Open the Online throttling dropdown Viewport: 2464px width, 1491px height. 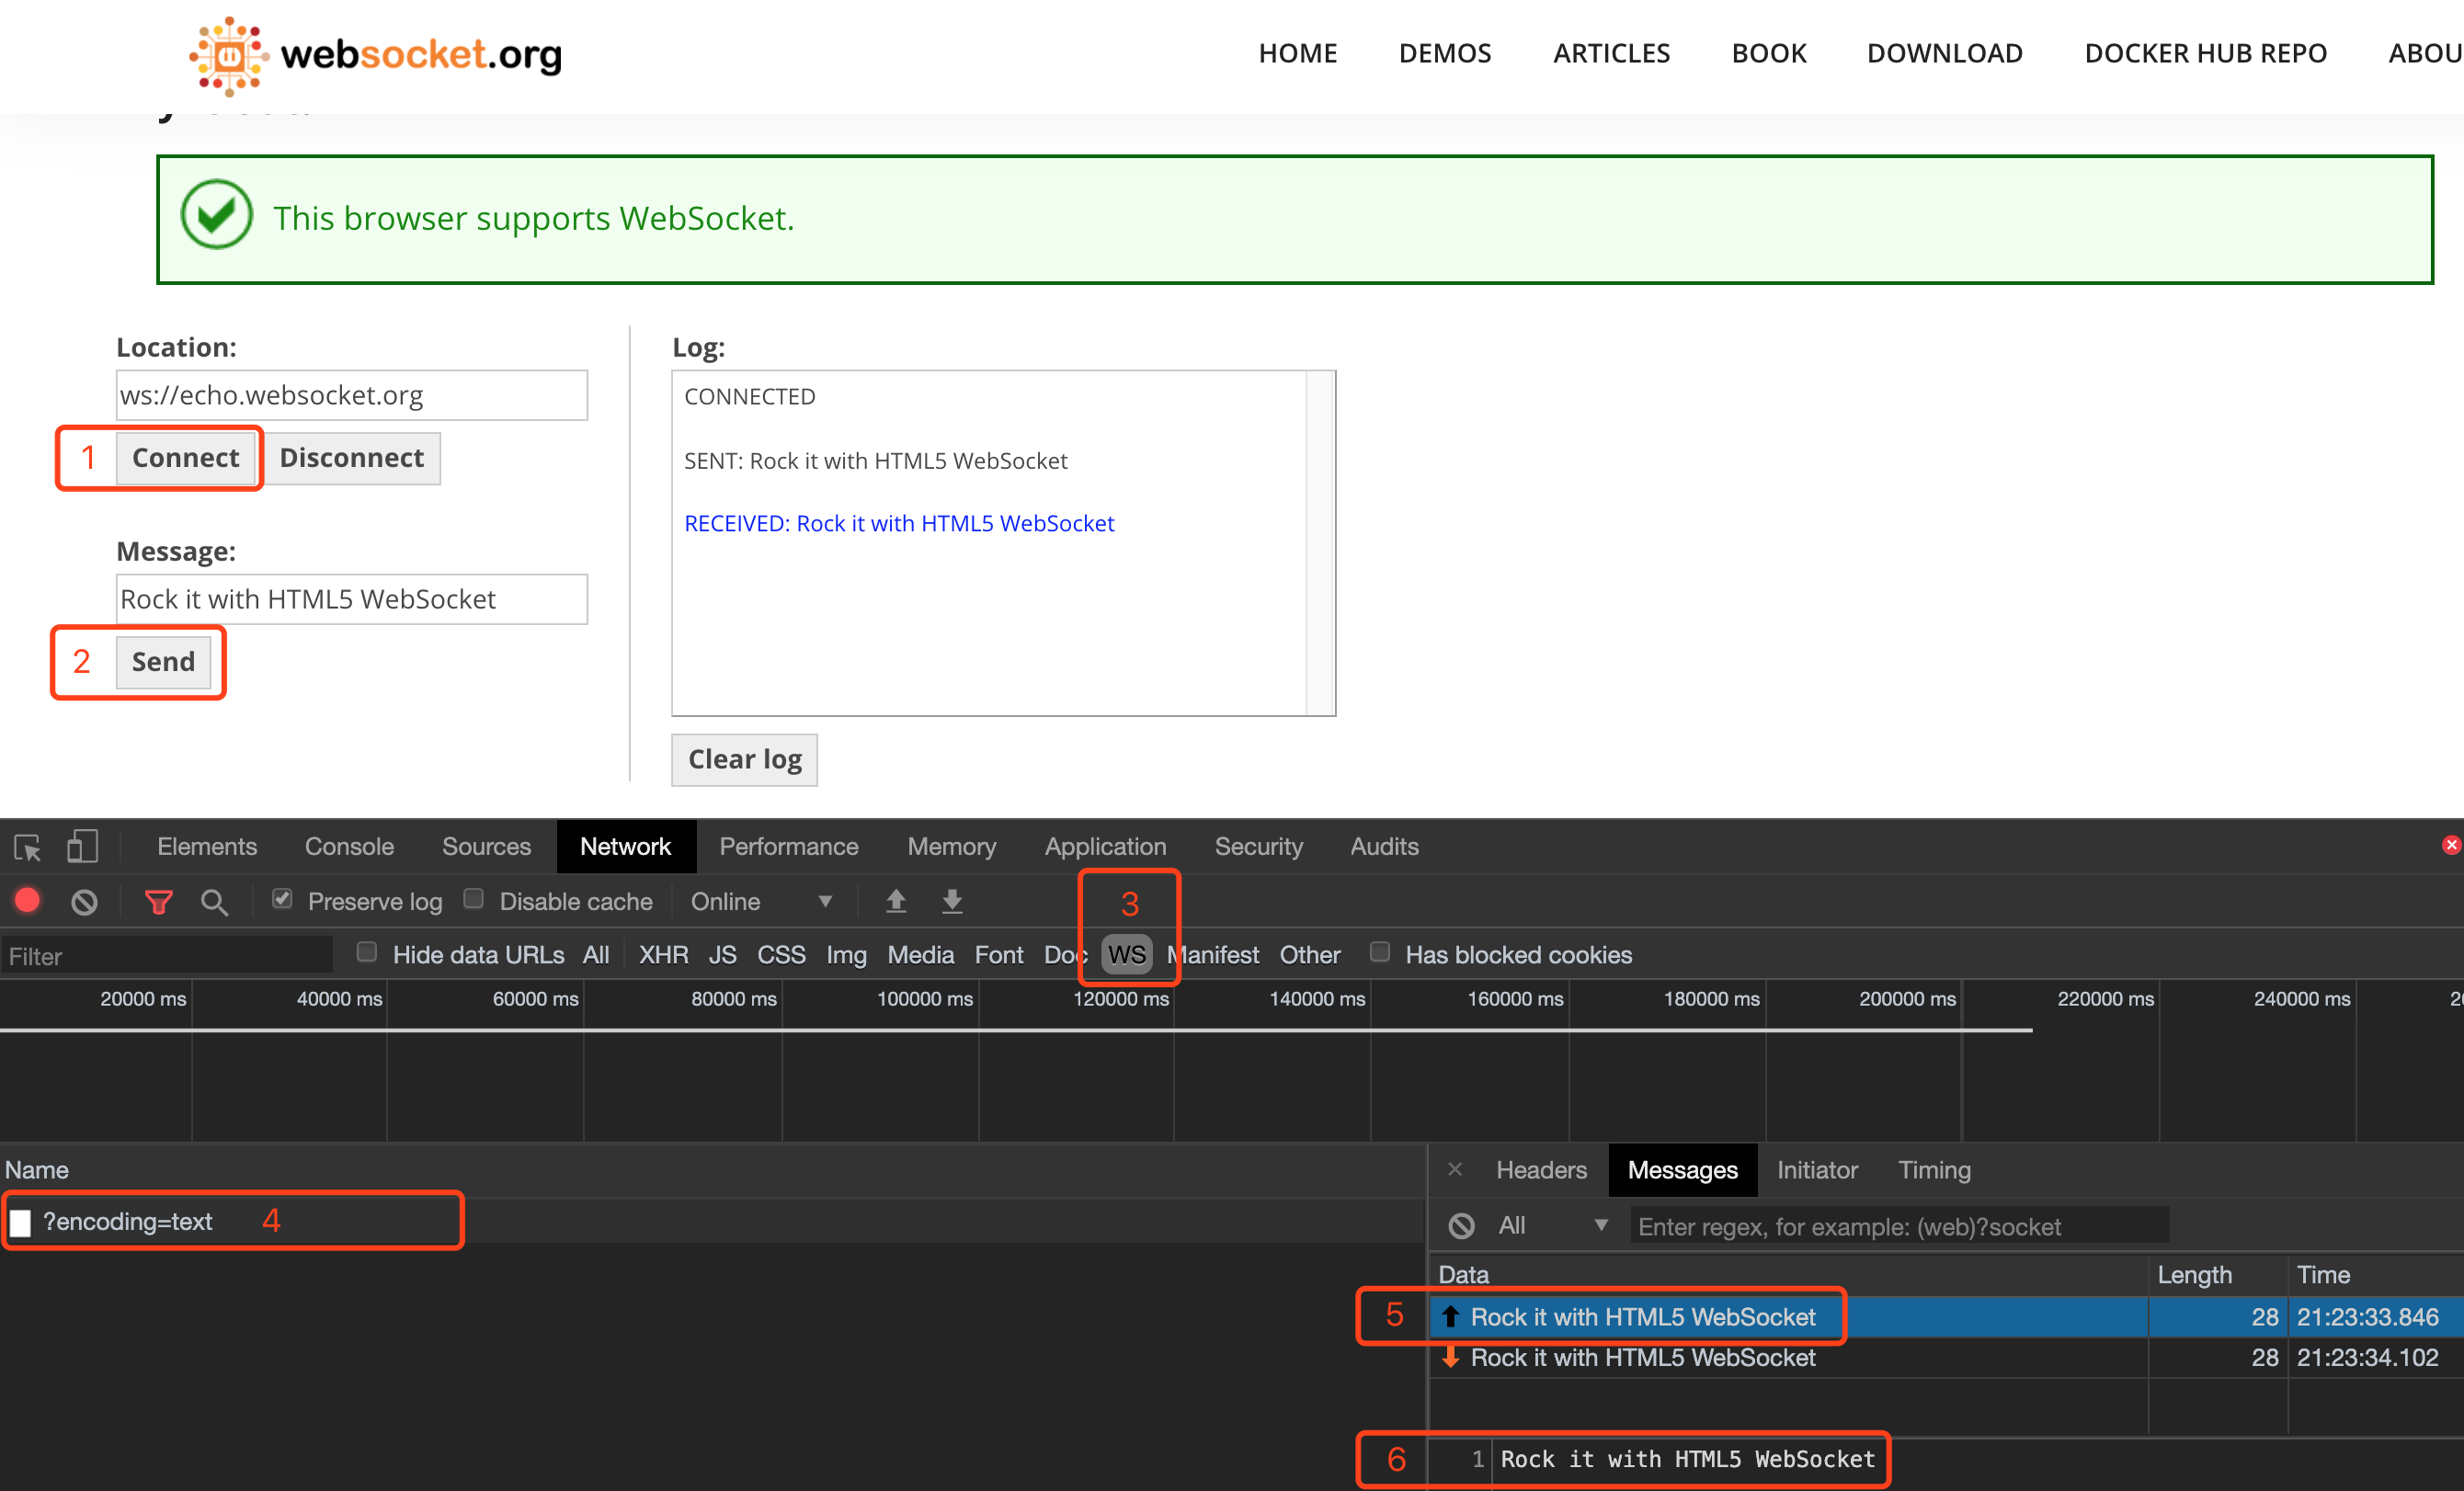click(761, 901)
